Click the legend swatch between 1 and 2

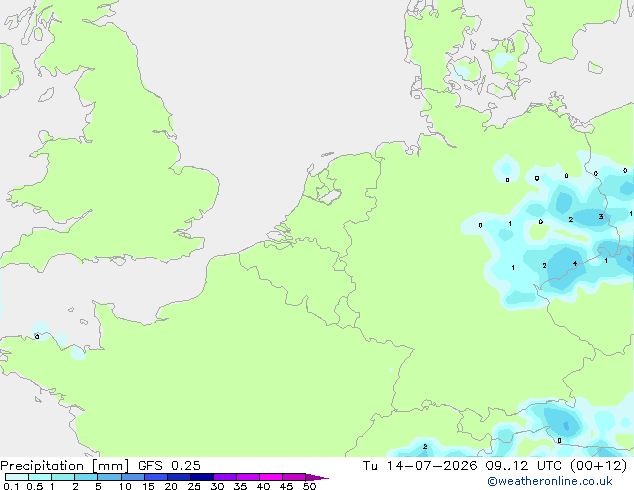coord(63,477)
